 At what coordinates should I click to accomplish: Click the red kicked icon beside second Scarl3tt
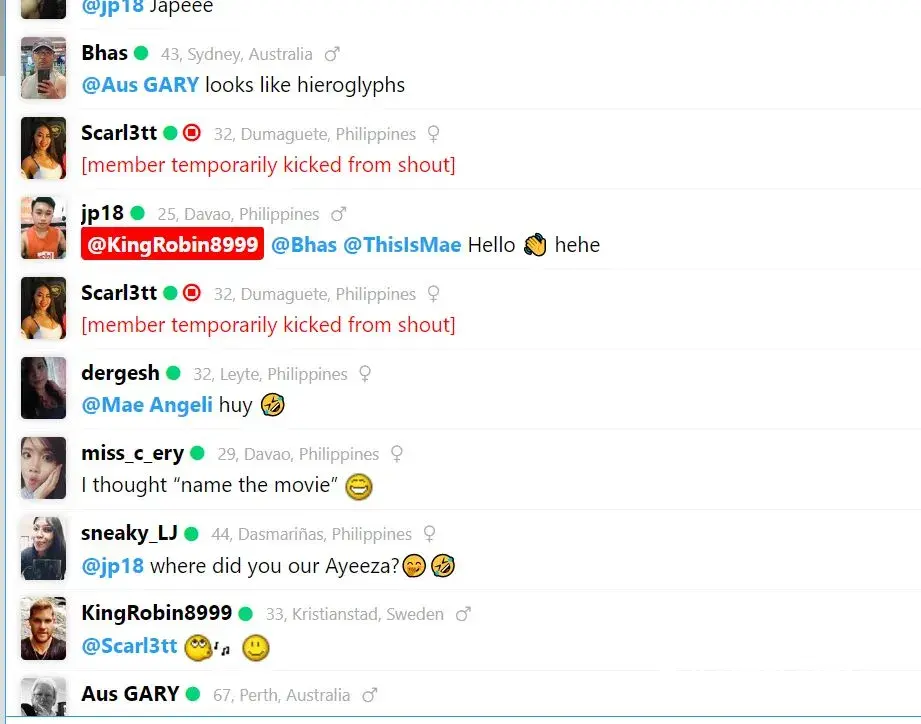(191, 292)
